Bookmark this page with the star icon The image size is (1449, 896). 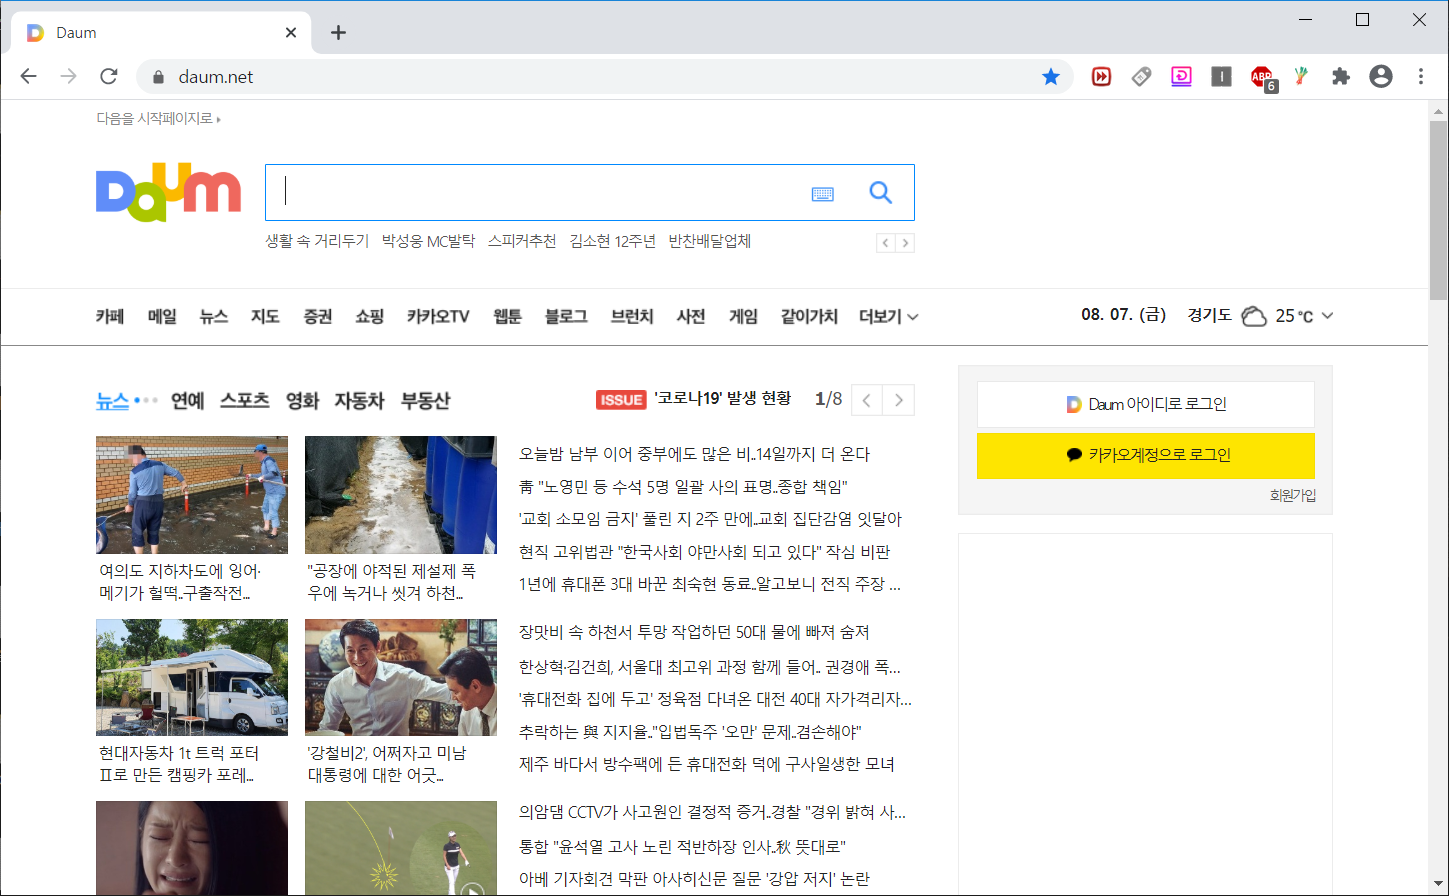1051,77
